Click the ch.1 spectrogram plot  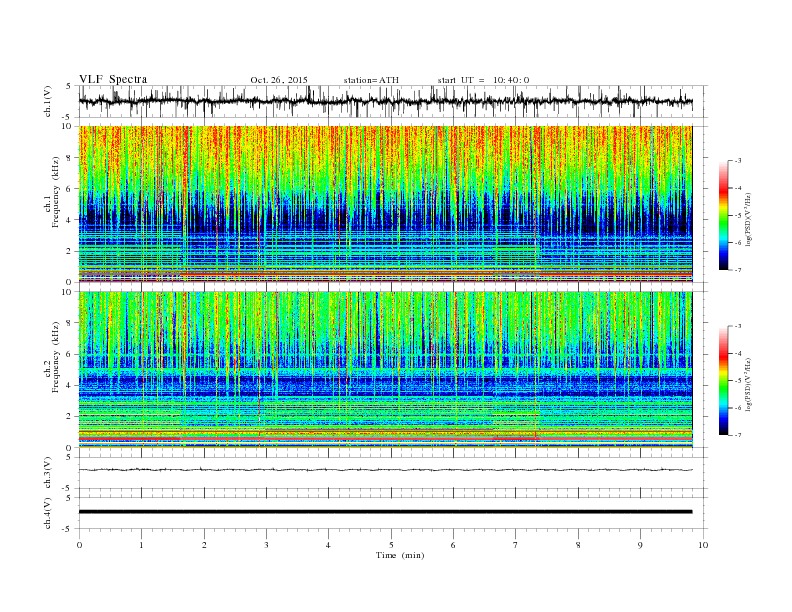pos(385,204)
